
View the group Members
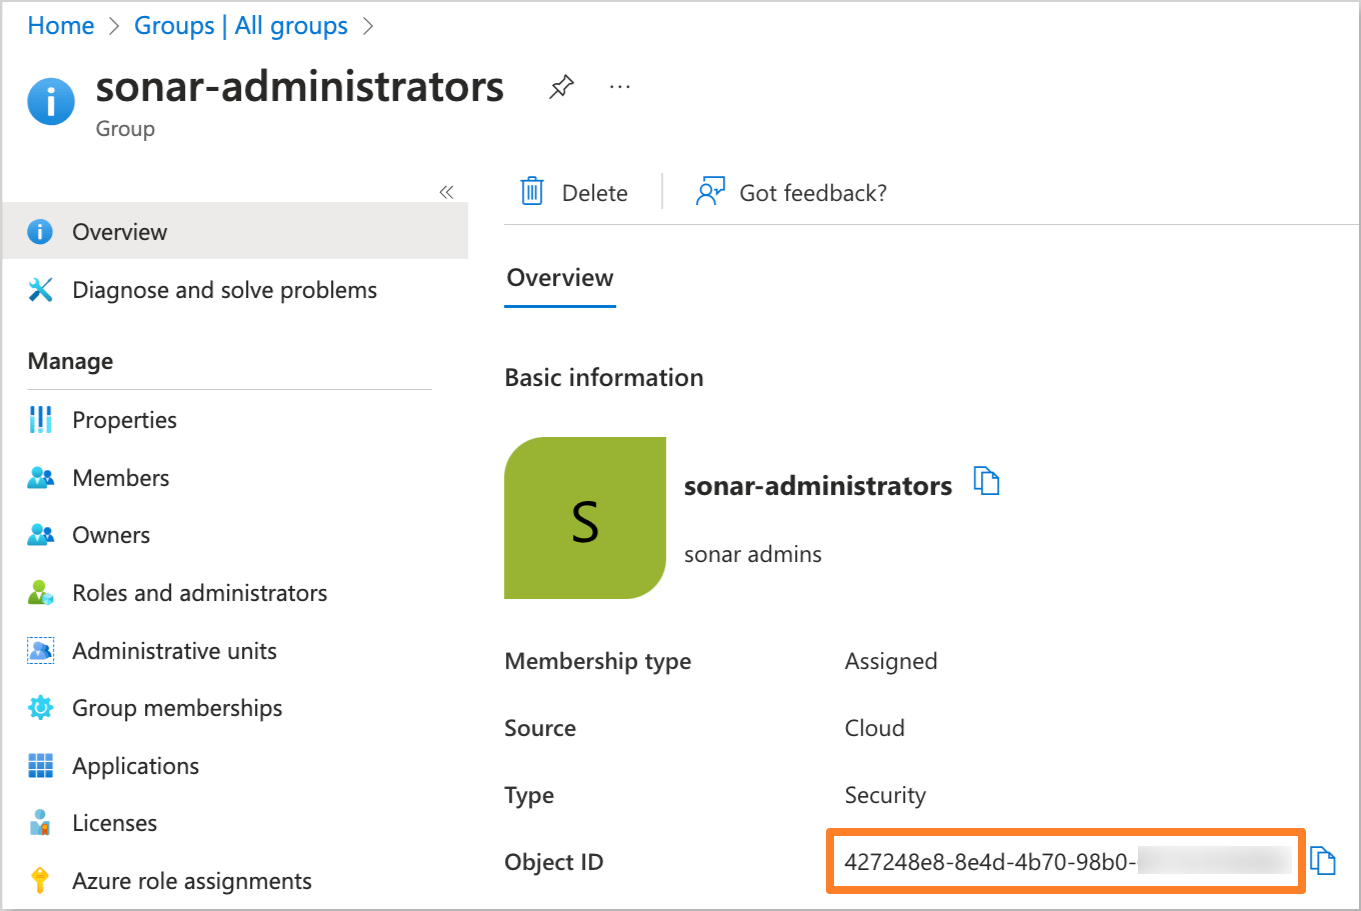(x=120, y=478)
